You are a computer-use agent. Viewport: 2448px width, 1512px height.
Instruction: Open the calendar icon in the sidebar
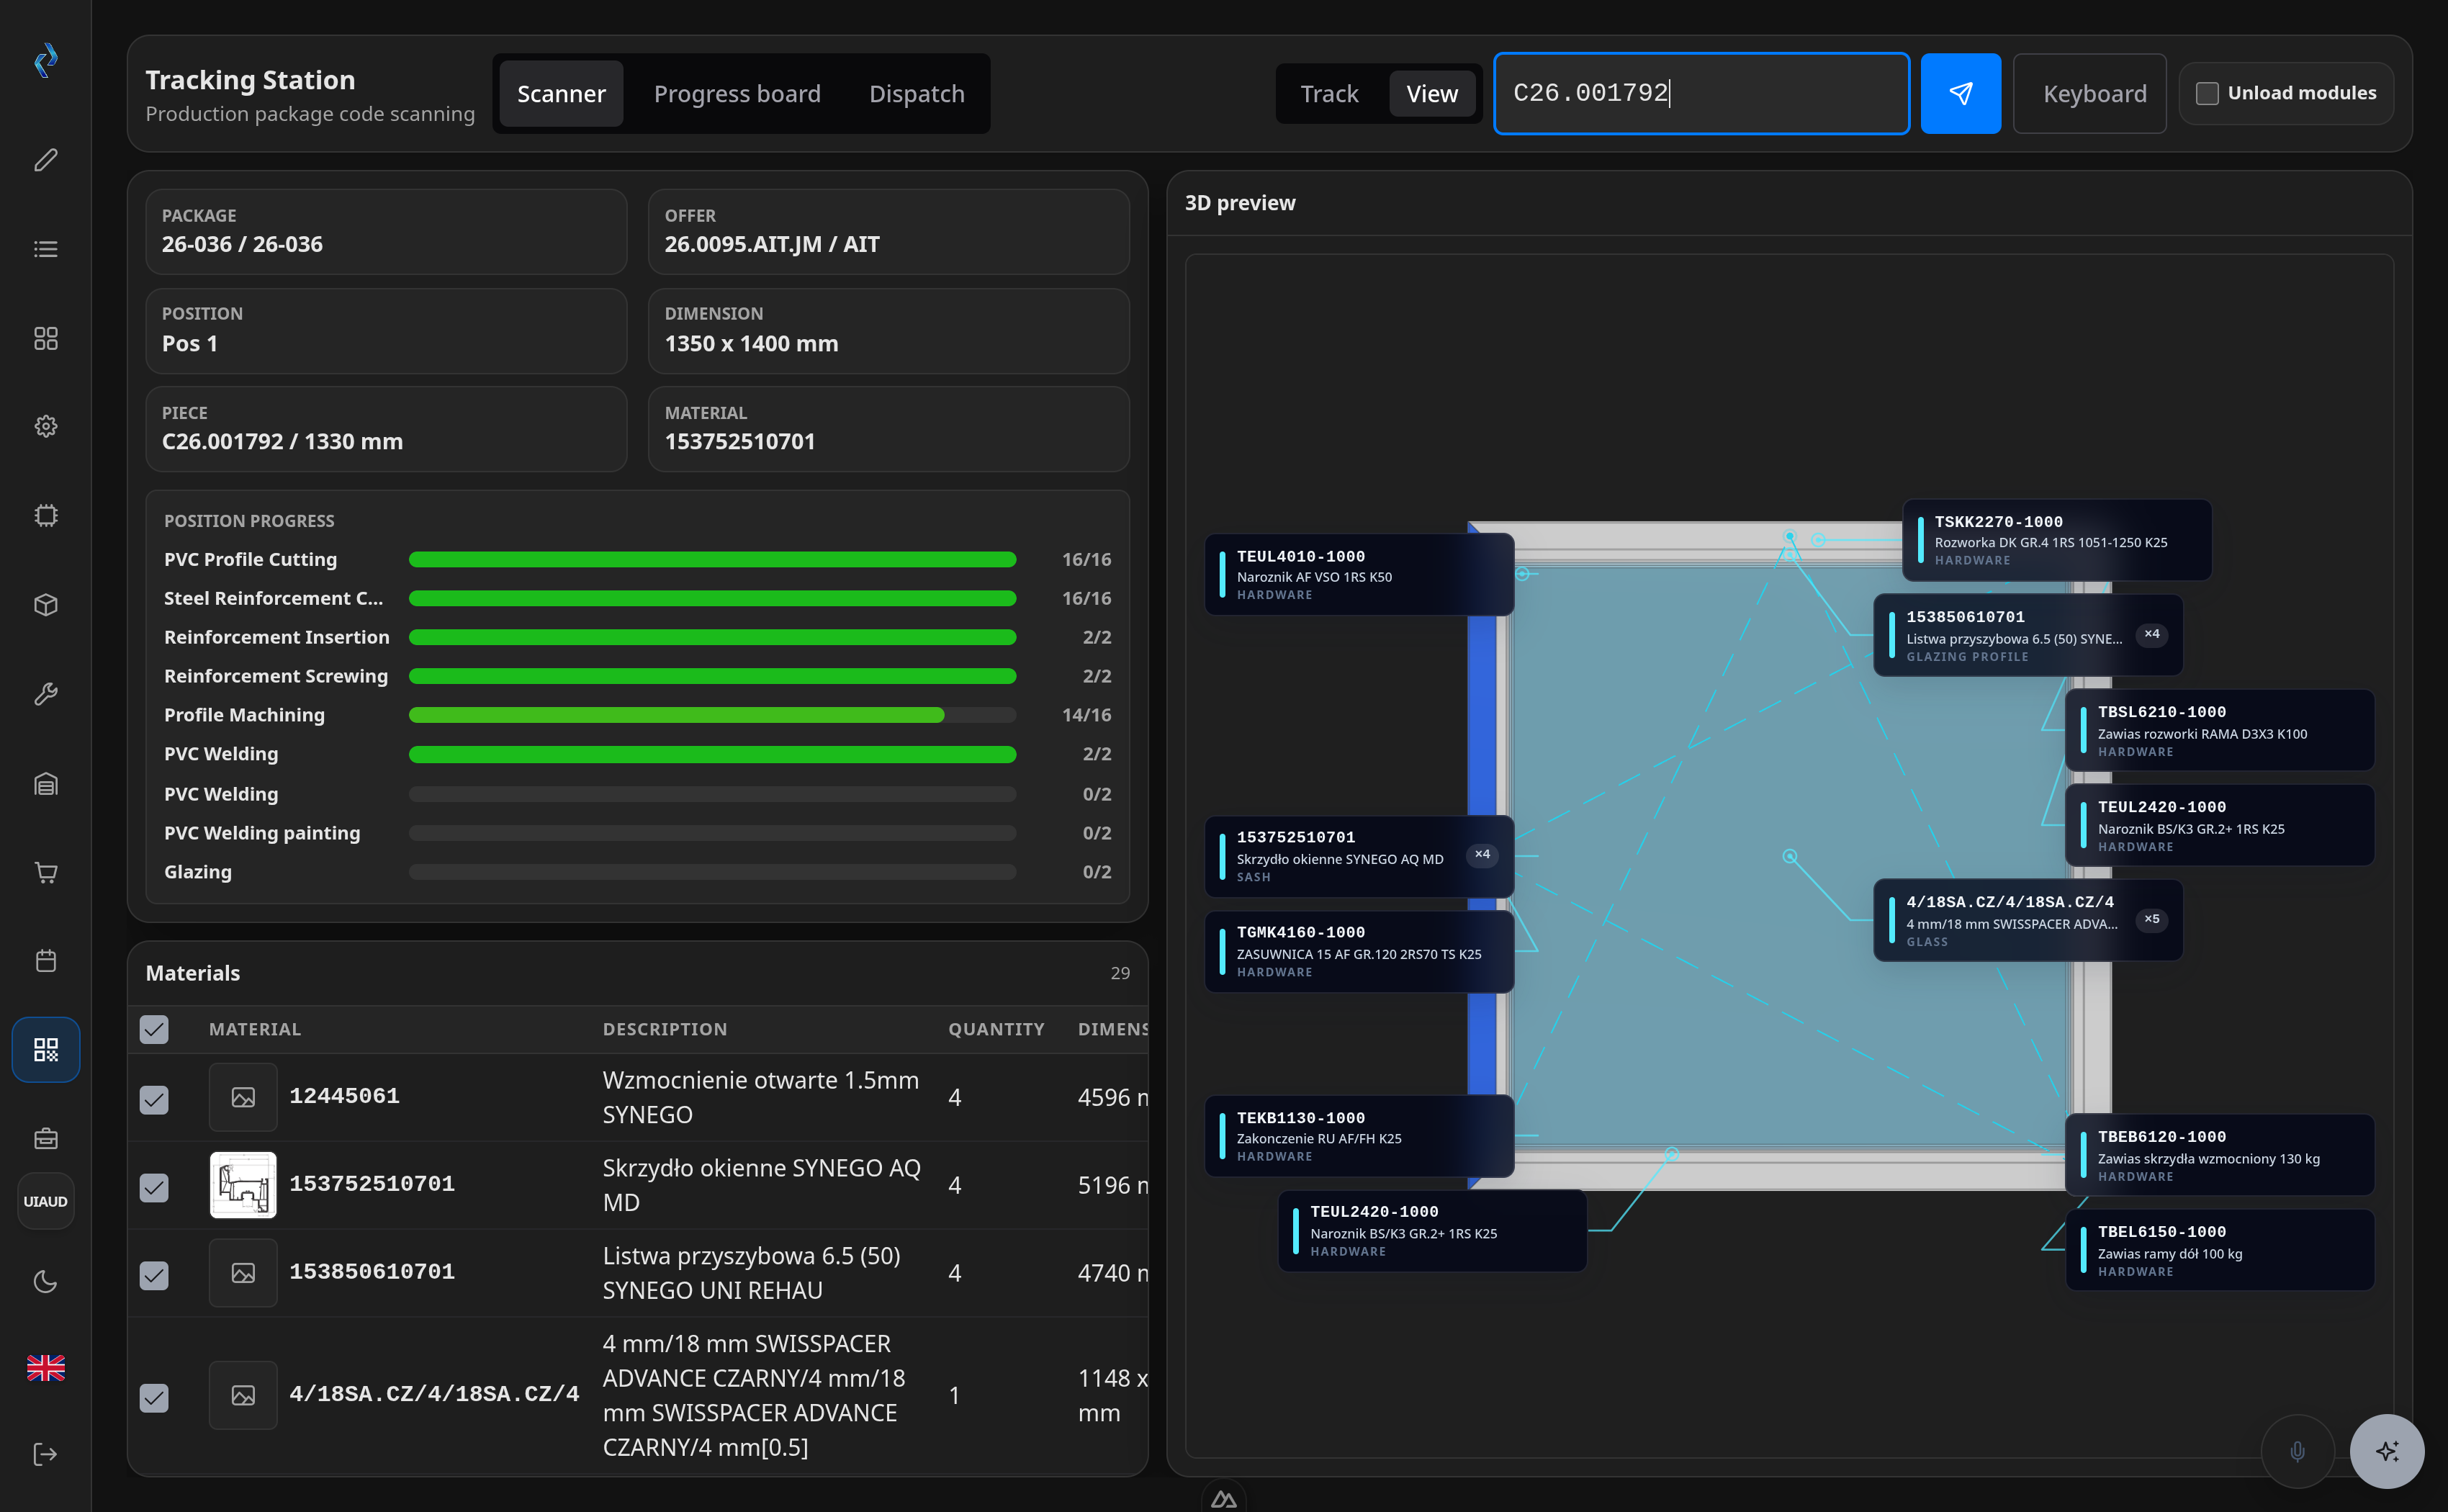[45, 961]
